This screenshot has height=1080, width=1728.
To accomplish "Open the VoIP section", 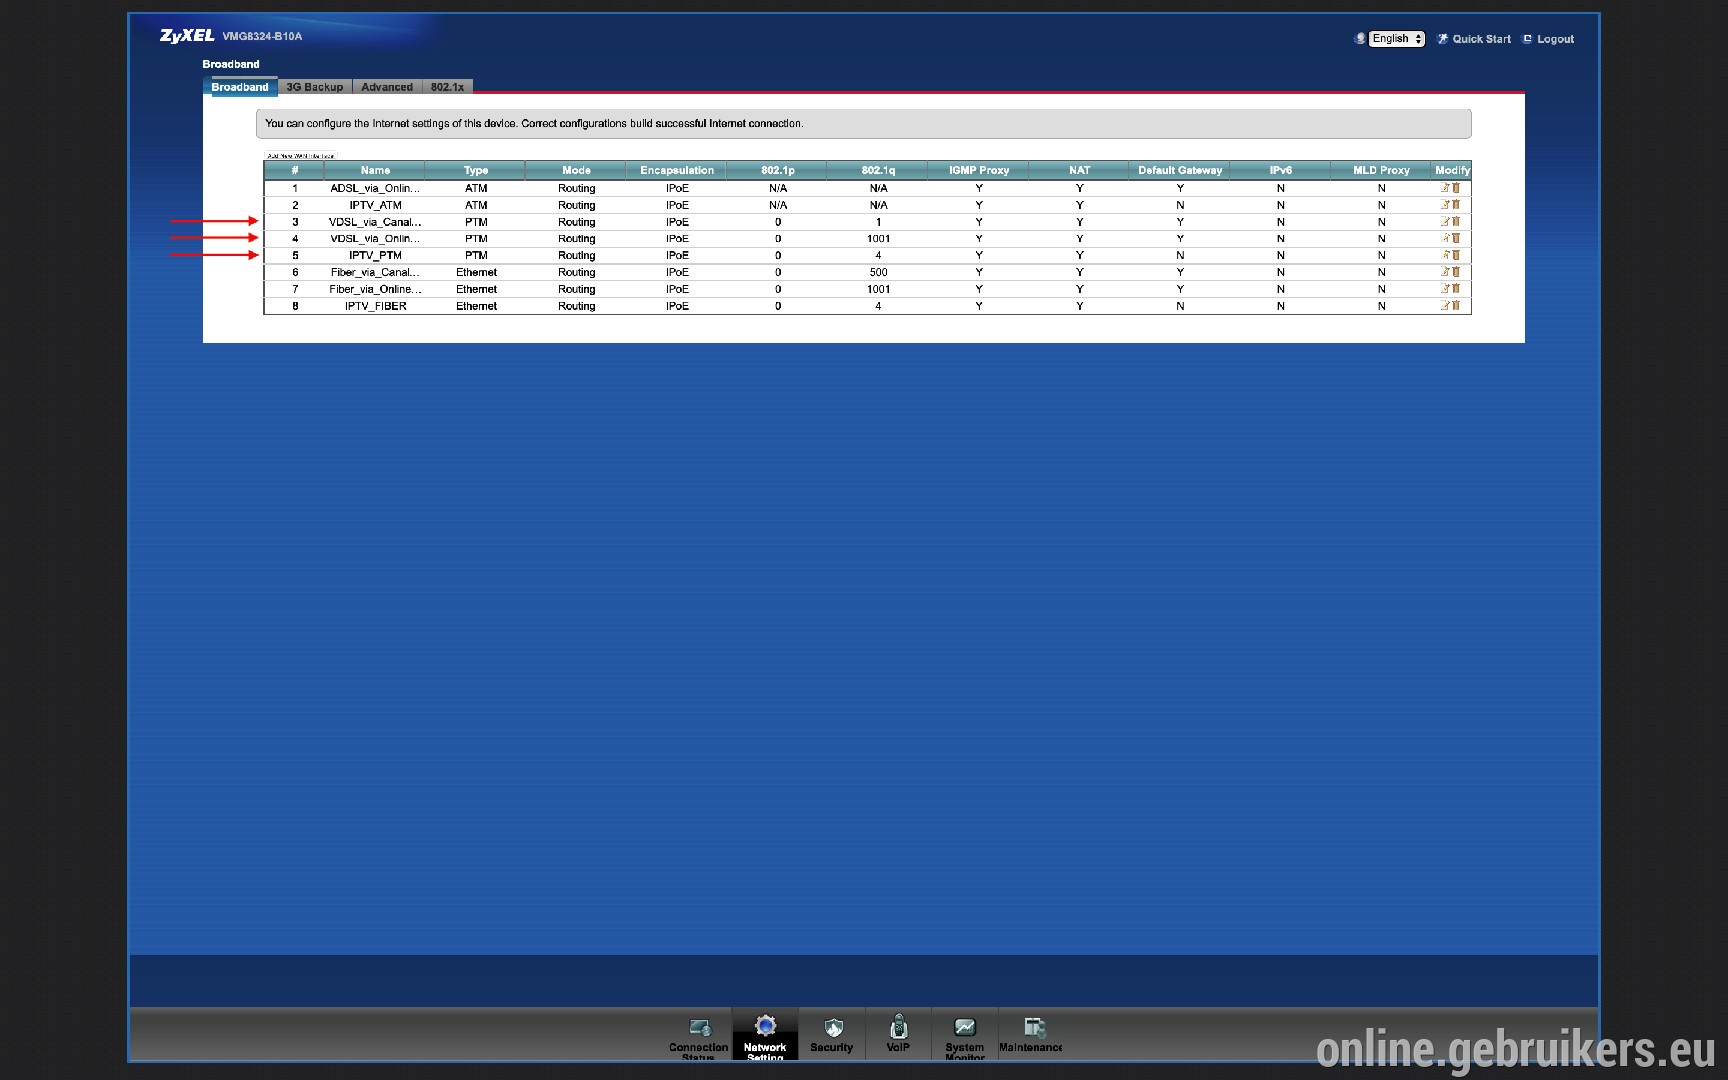I will [x=898, y=1035].
